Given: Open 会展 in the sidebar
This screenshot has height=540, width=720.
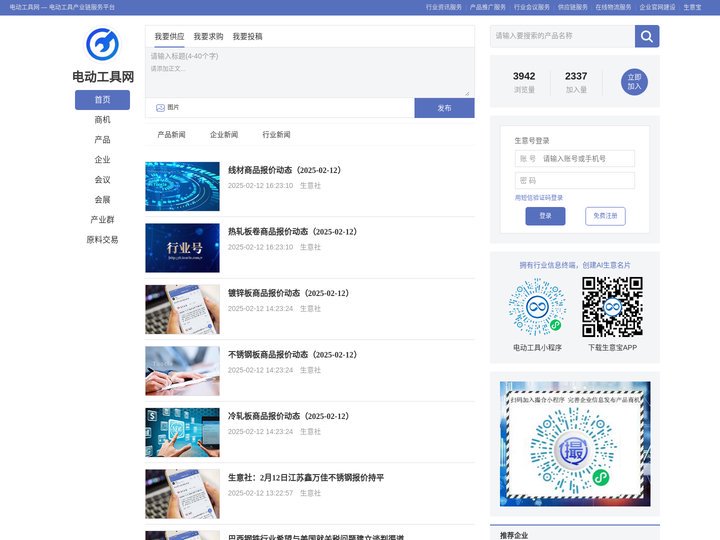Looking at the screenshot, I should pyautogui.click(x=102, y=200).
